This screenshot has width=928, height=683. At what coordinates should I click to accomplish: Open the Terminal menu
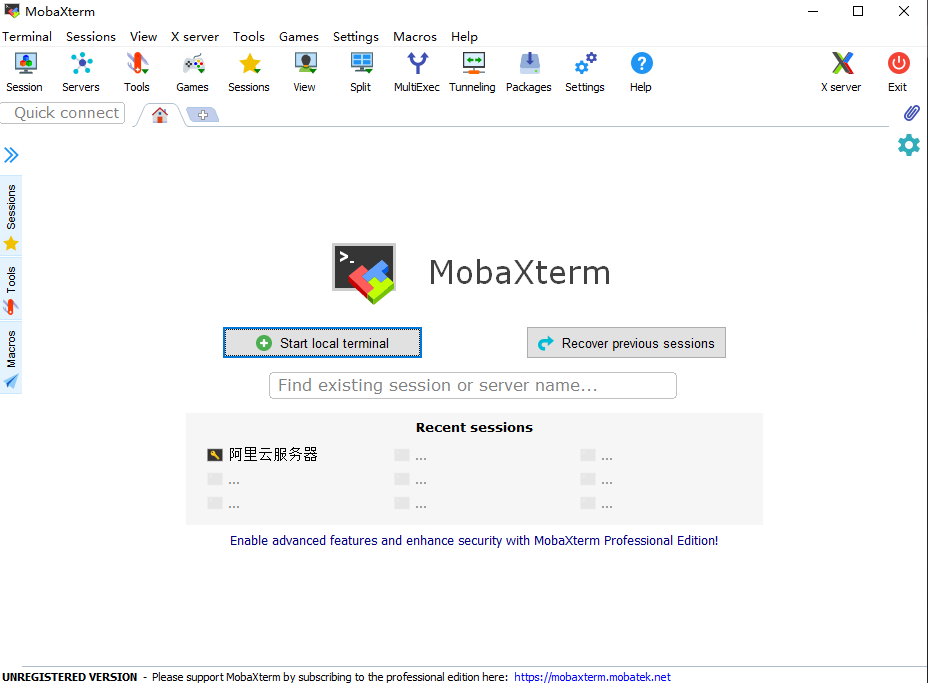coord(27,37)
